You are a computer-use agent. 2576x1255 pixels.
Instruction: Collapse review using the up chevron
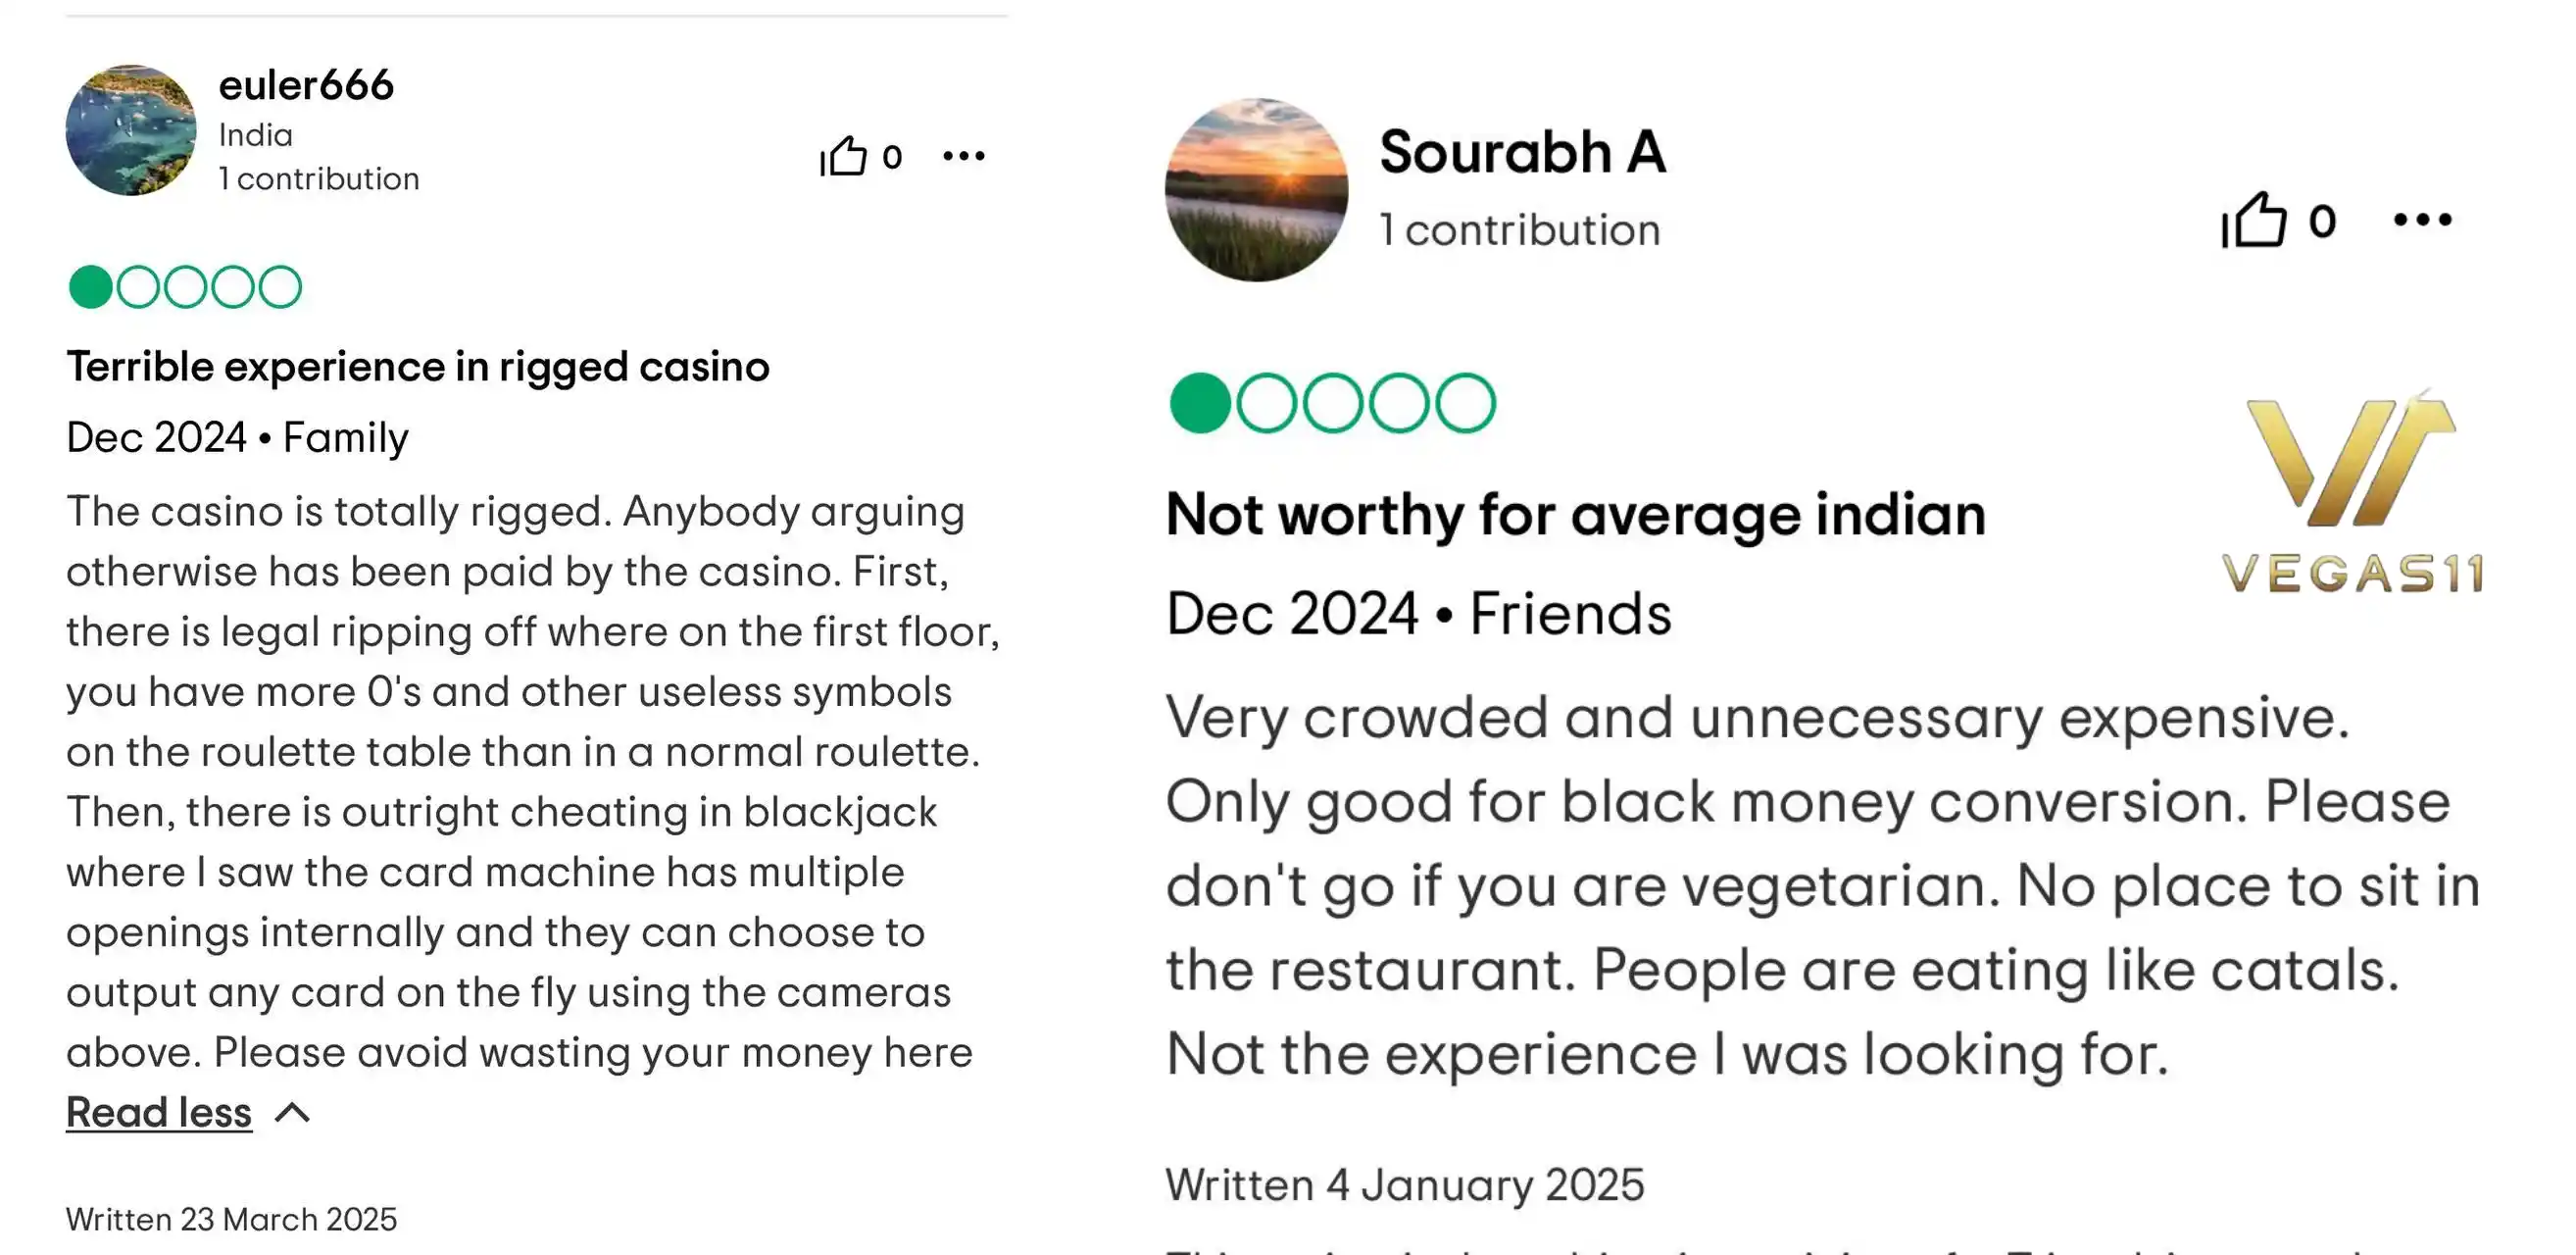point(293,1113)
